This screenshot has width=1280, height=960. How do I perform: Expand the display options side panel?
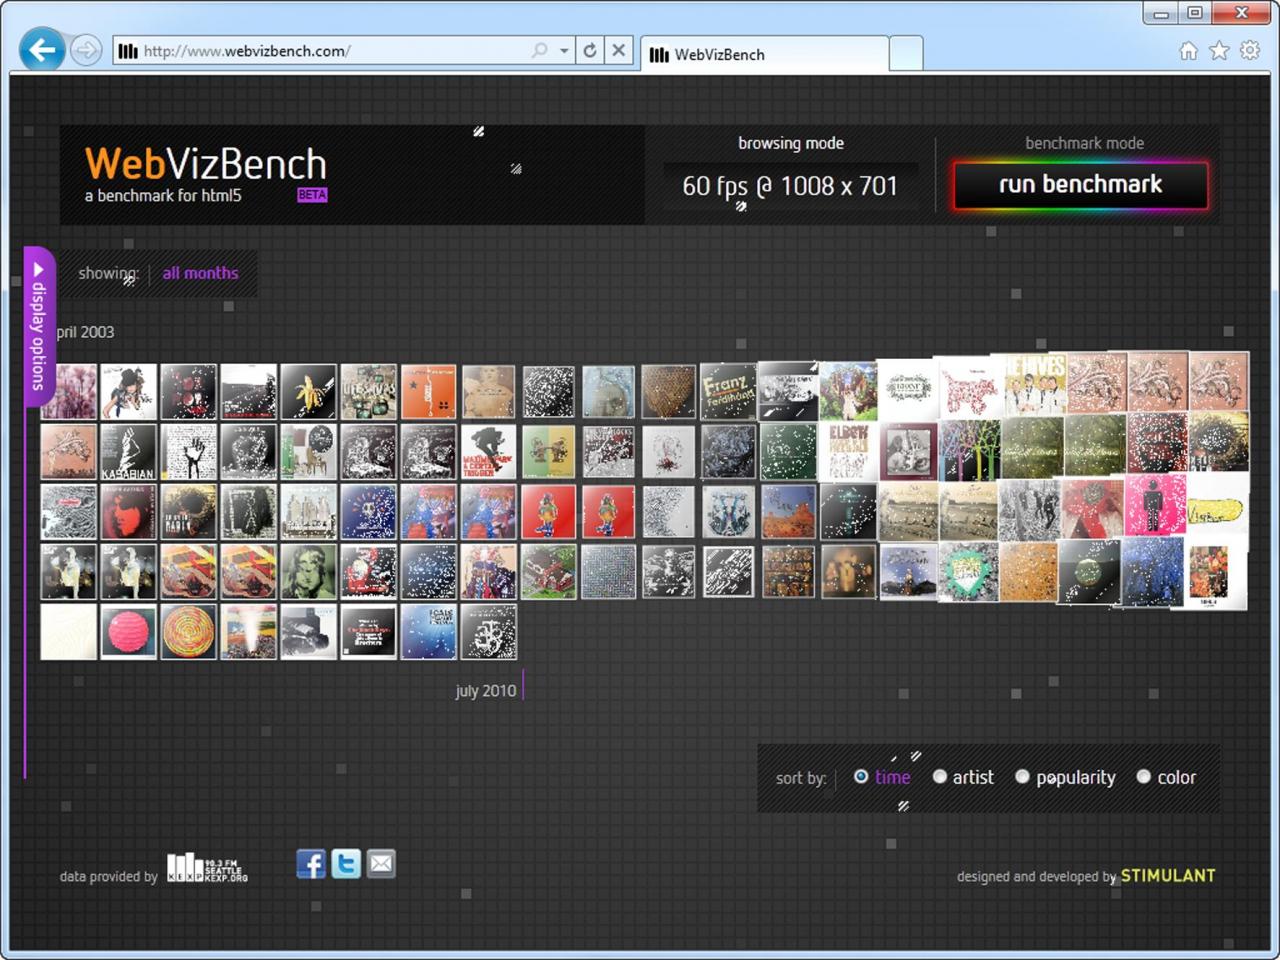(x=38, y=325)
